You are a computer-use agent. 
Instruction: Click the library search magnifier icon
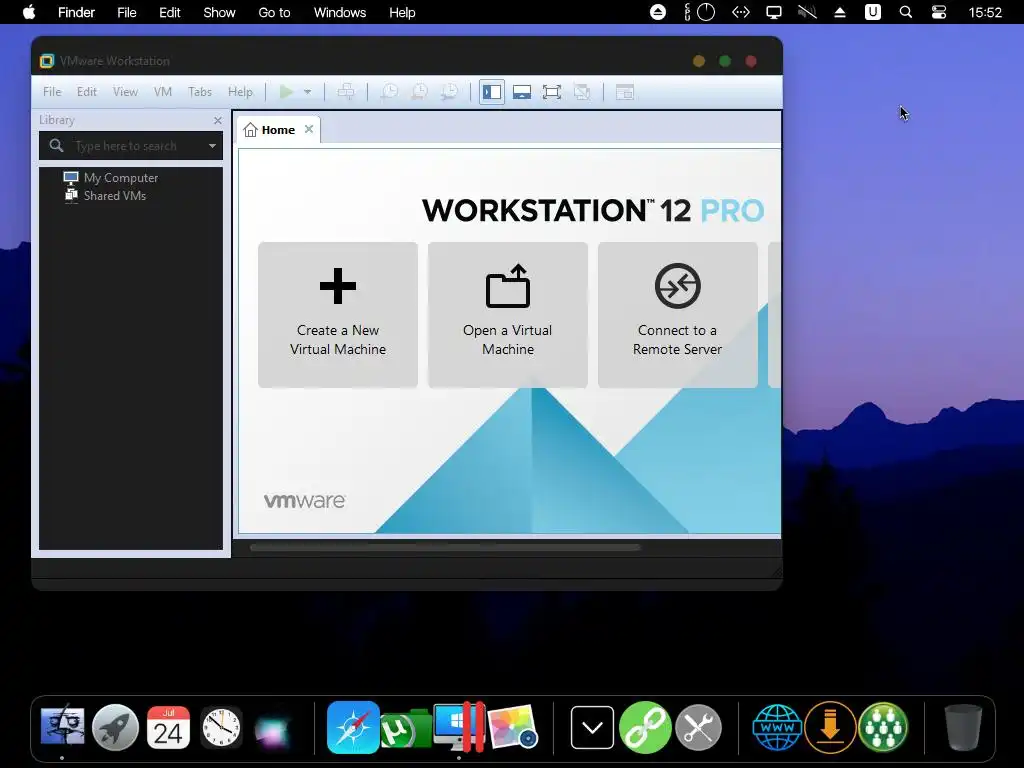[x=57, y=146]
